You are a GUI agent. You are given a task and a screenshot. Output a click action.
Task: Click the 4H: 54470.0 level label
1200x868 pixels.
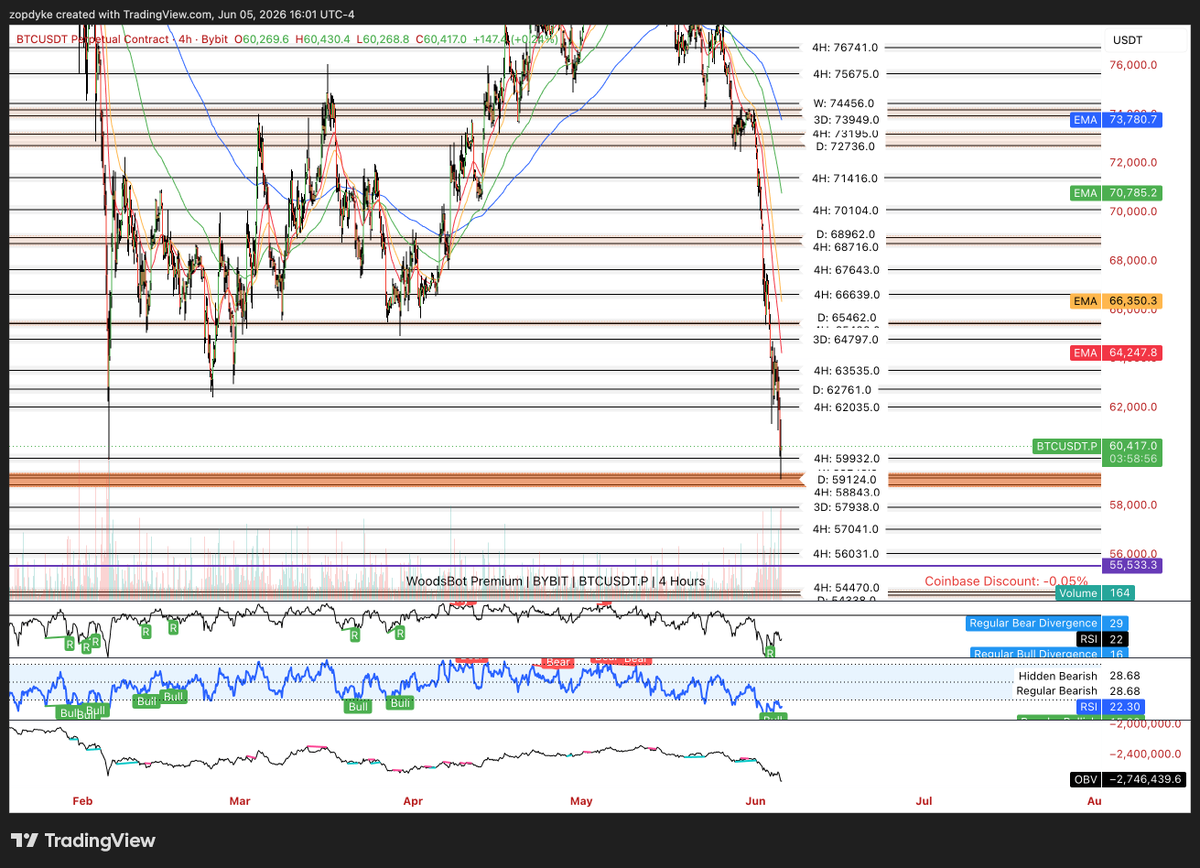coord(846,587)
